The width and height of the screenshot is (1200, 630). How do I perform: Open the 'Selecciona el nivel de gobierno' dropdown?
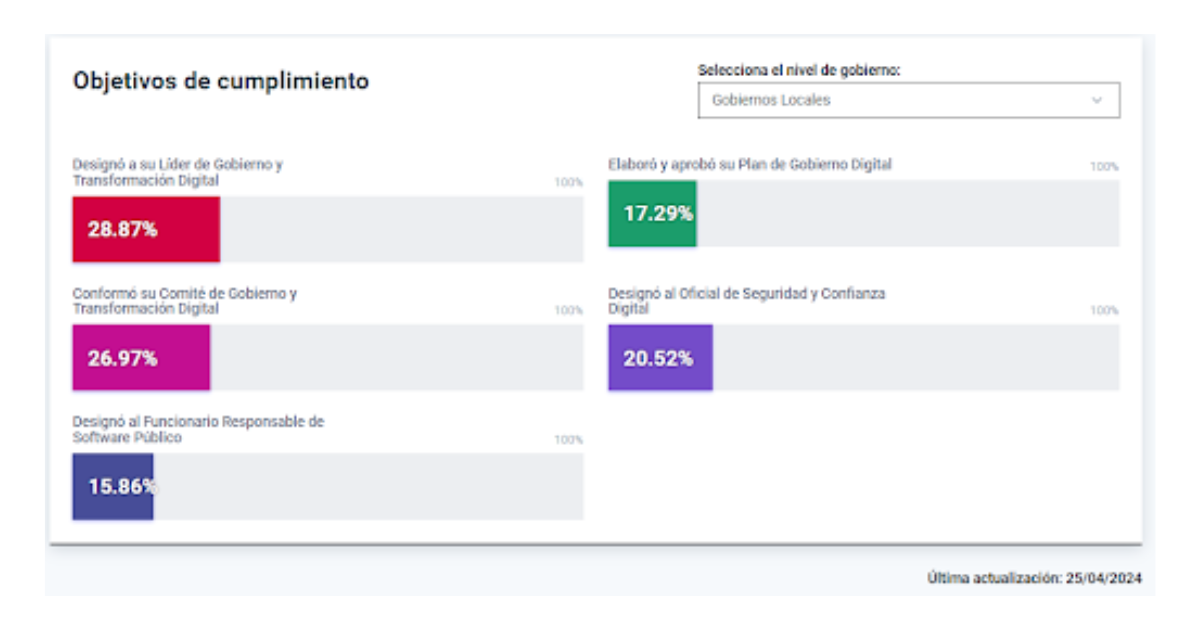coord(900,99)
